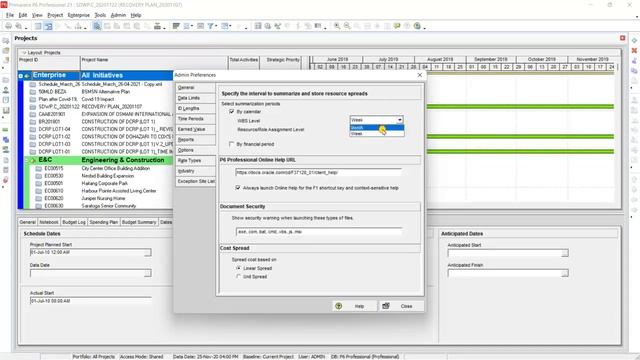Click the red X Delete icon on the right bar
Image resolution: width=640 pixels, height=360 pixels.
[634, 50]
